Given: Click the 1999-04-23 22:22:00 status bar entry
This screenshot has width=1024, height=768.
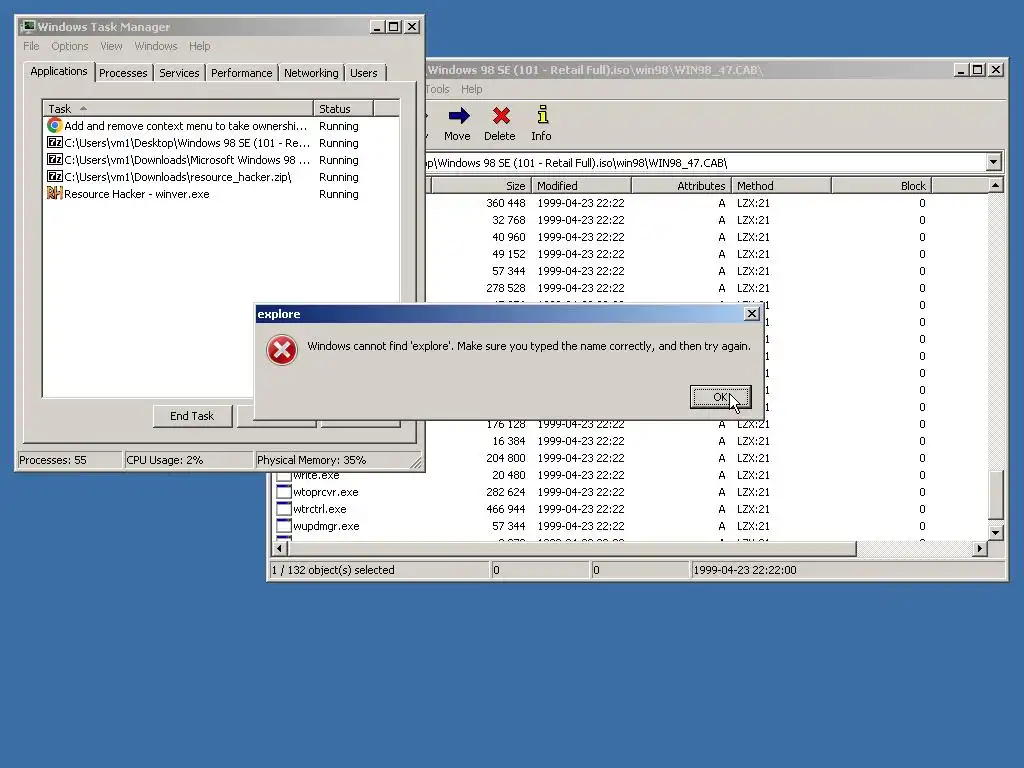Looking at the screenshot, I should [x=847, y=569].
